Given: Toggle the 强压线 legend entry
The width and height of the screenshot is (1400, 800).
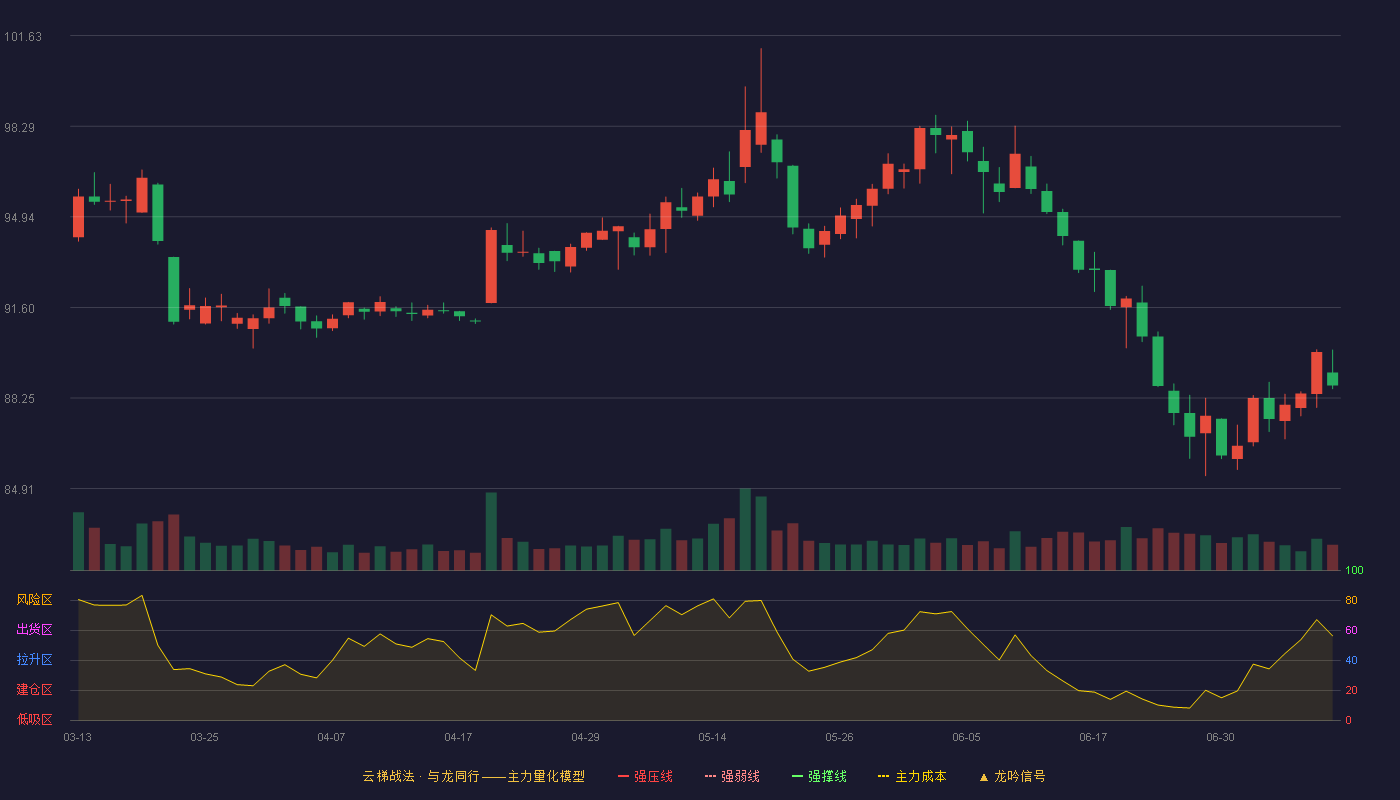Looking at the screenshot, I should pos(645,776).
